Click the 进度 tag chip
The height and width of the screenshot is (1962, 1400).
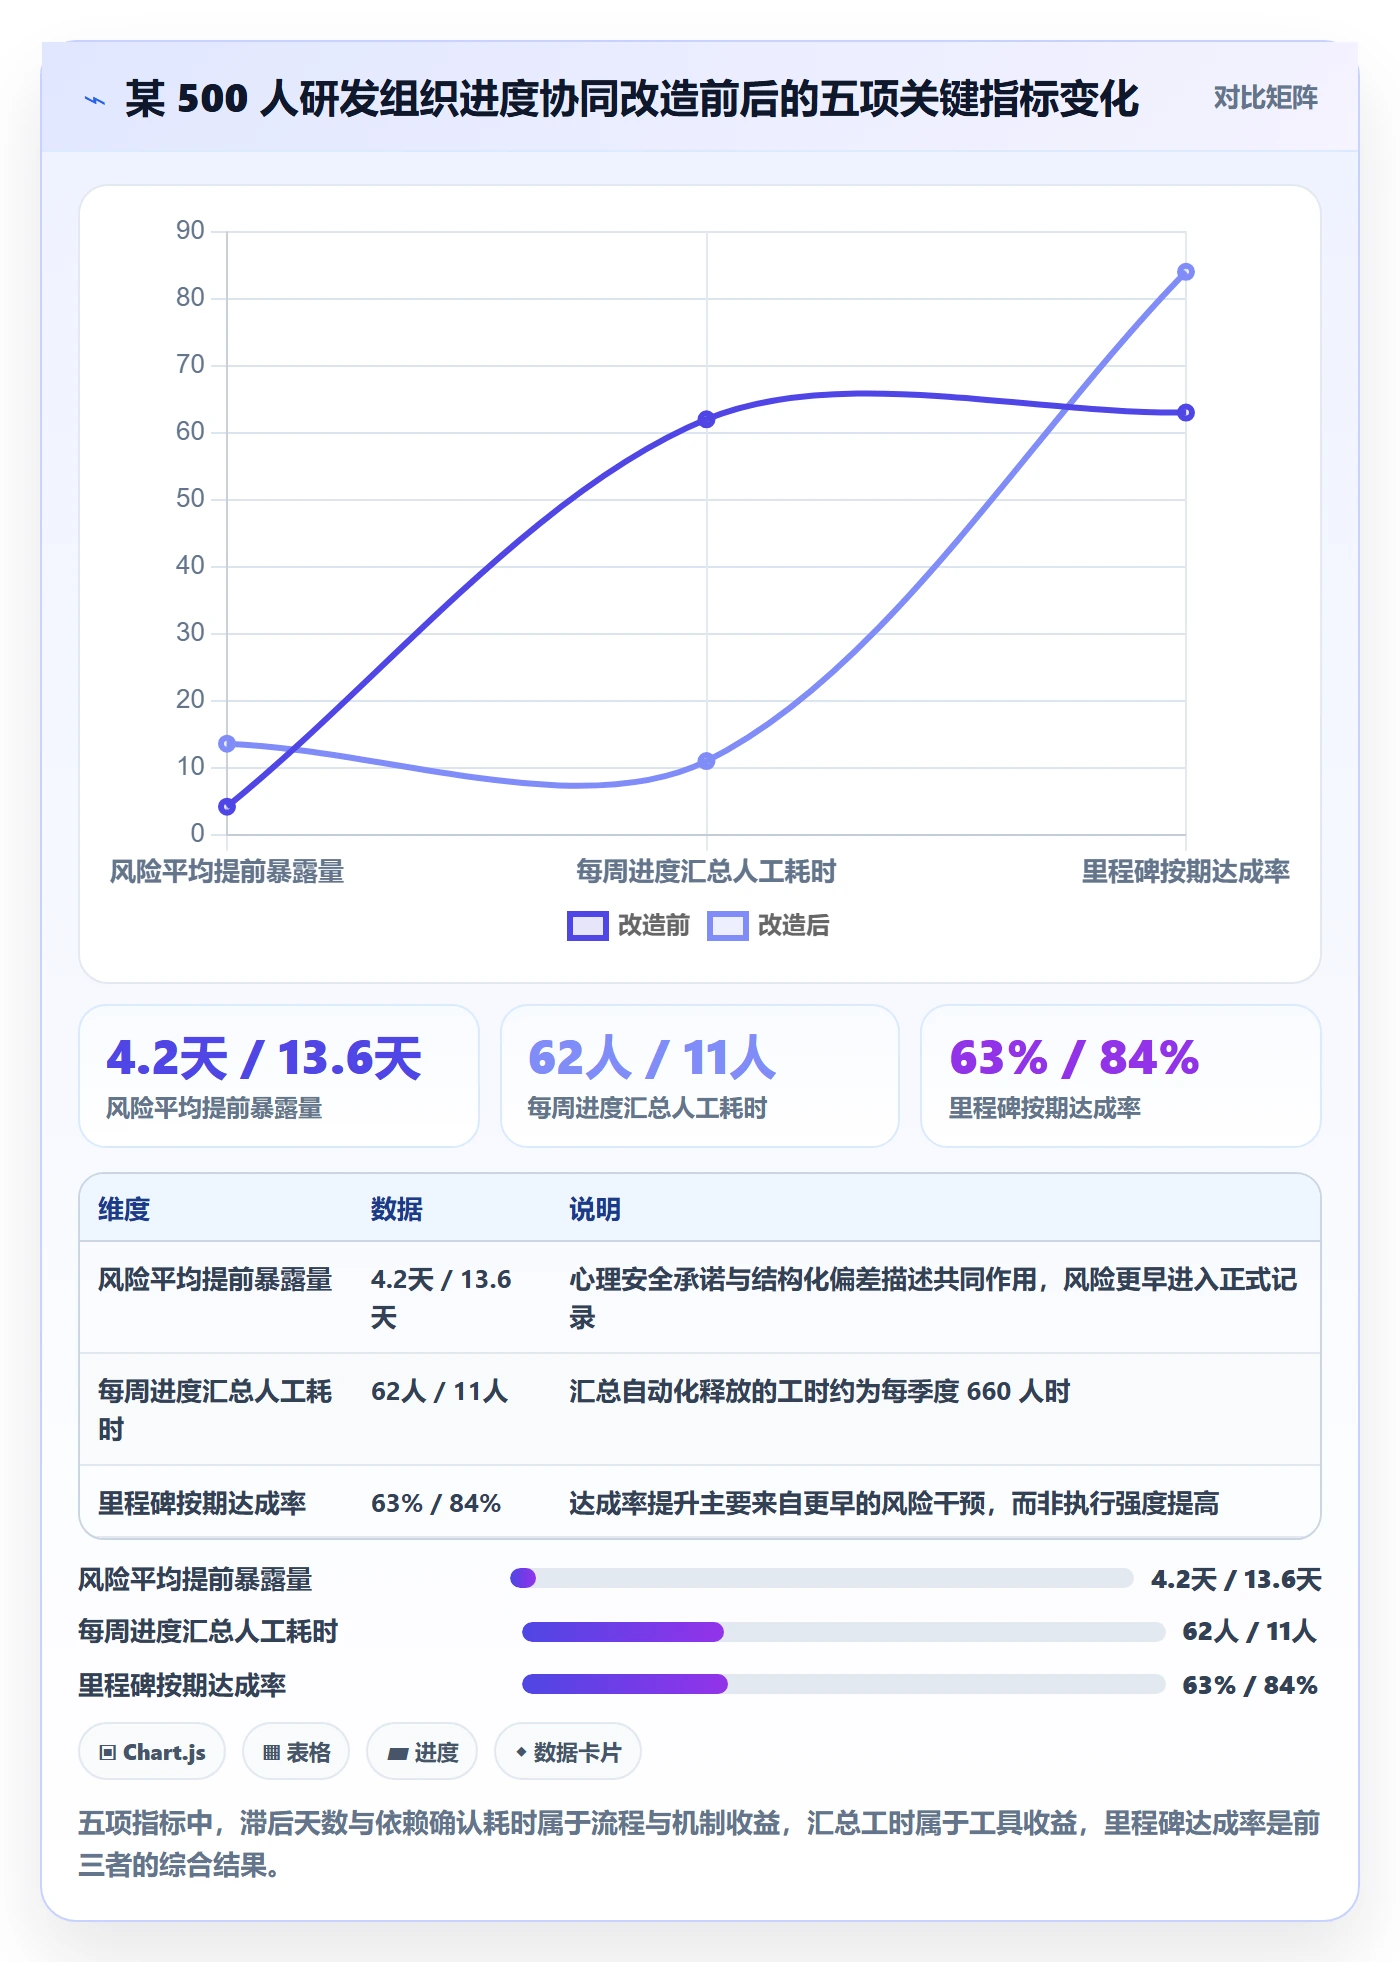point(422,1752)
